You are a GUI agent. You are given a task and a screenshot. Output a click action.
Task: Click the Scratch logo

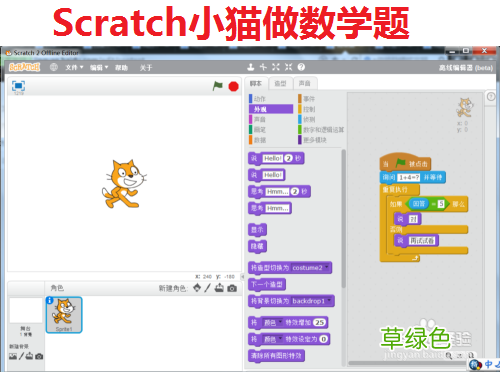pos(24,67)
